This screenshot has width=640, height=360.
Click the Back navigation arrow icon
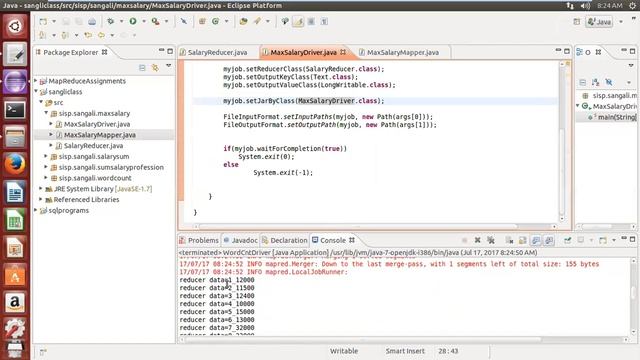[101, 36]
